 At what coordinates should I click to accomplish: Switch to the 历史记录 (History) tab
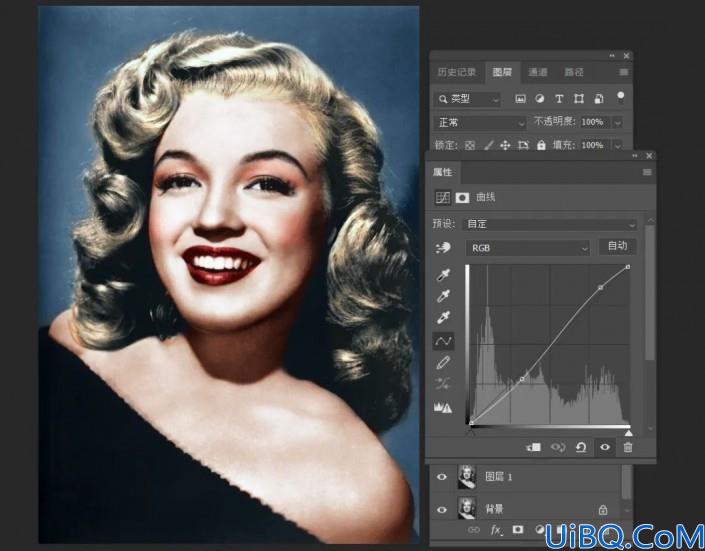coord(456,72)
